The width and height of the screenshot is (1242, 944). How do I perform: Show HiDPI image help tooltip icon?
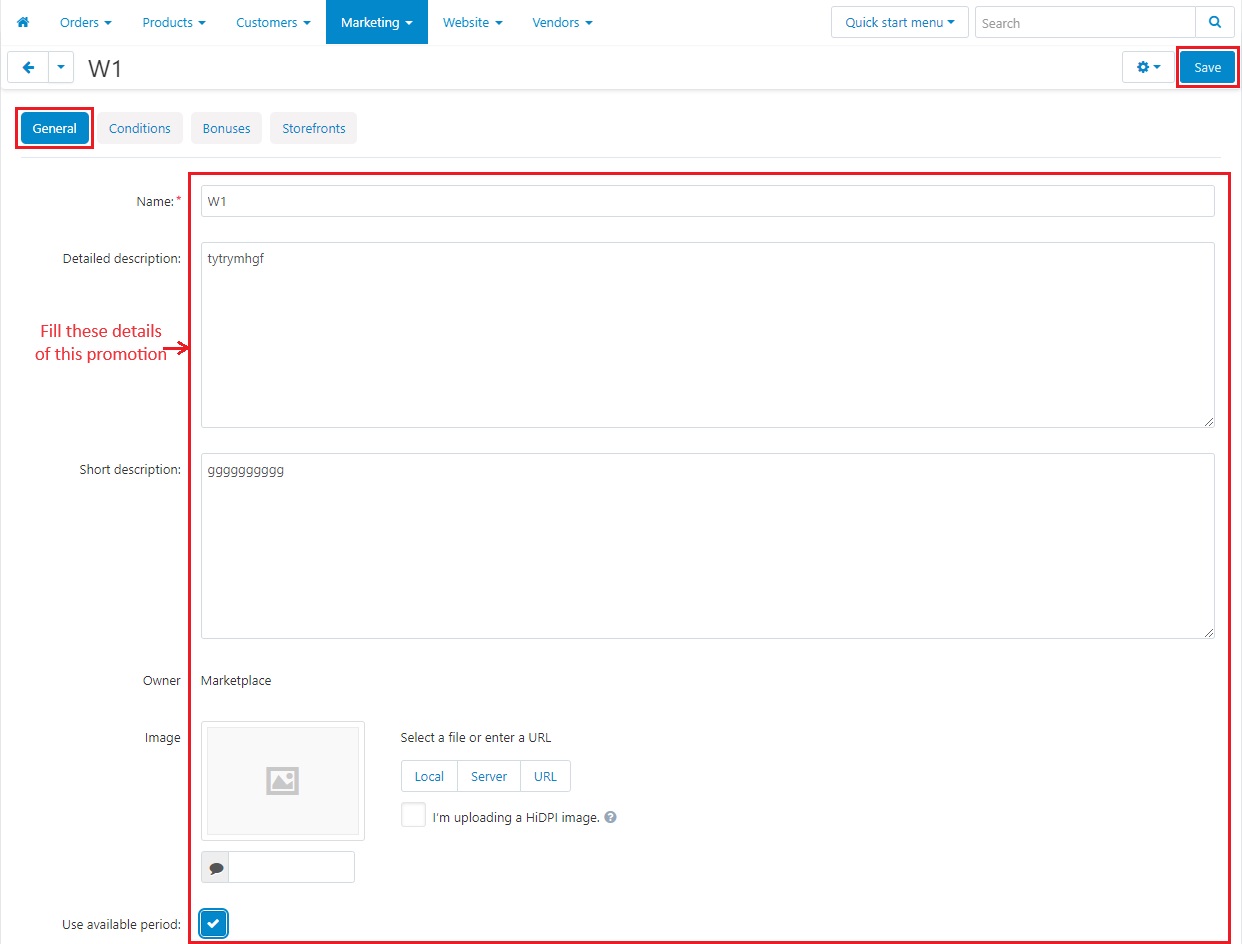coord(610,817)
